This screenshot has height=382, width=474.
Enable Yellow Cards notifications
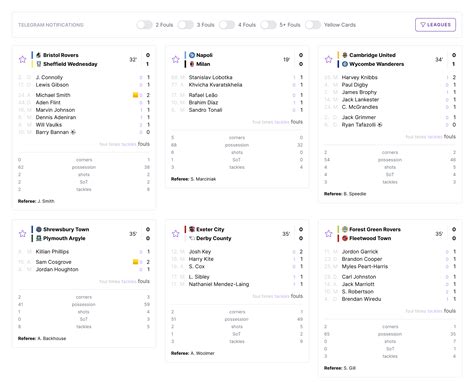[x=313, y=25]
